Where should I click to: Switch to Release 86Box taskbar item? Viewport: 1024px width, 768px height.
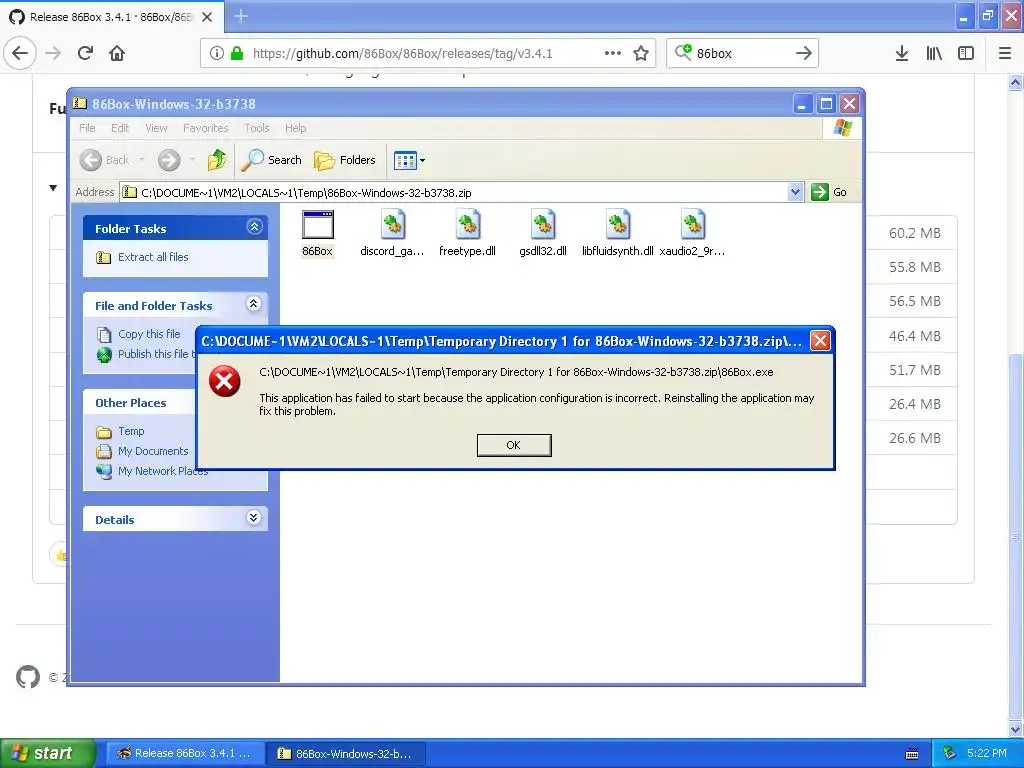click(x=185, y=753)
